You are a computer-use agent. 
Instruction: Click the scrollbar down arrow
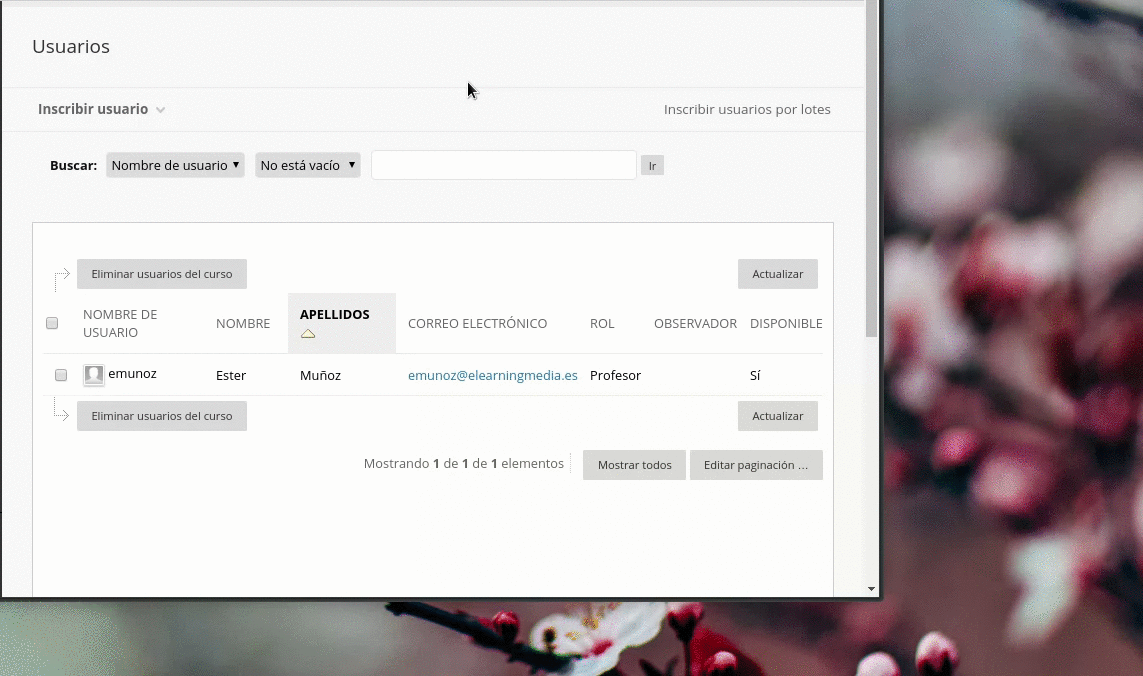pos(872,589)
